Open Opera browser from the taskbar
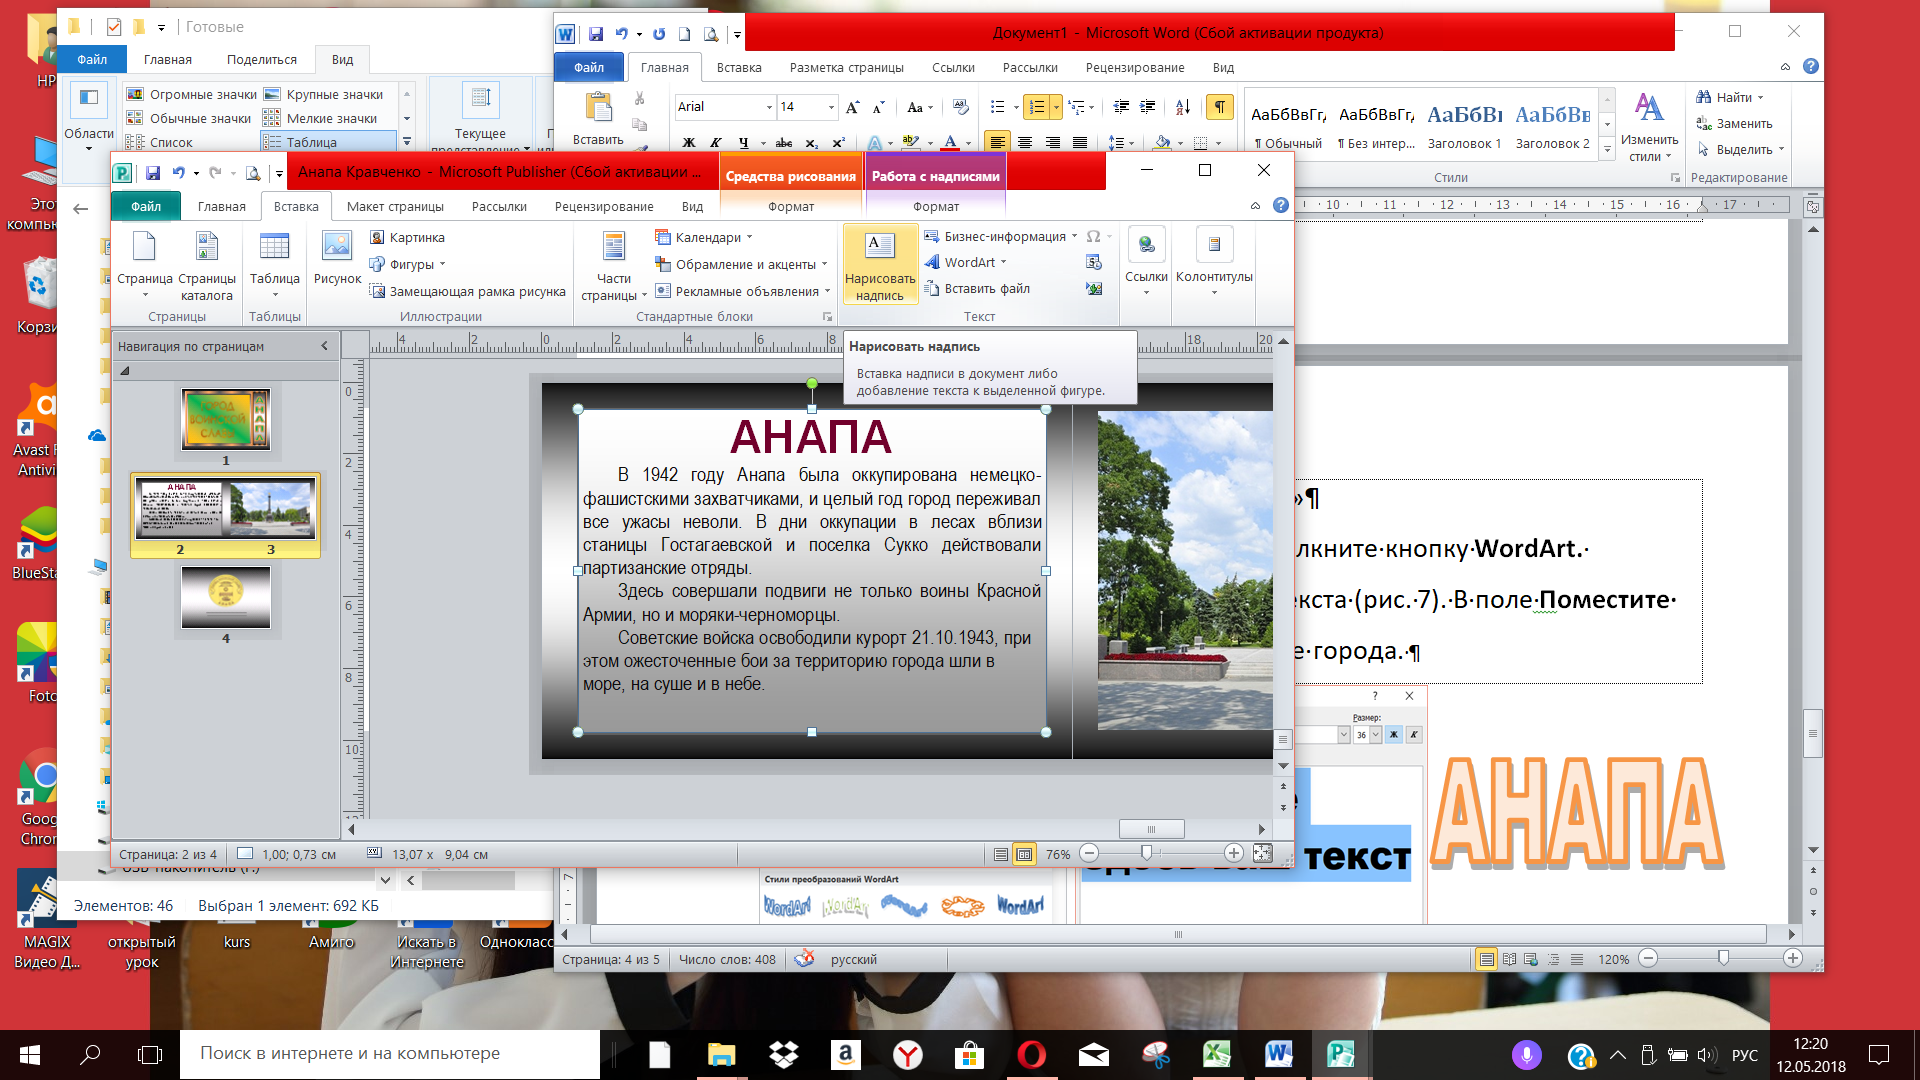The height and width of the screenshot is (1080, 1920). (x=1032, y=1054)
